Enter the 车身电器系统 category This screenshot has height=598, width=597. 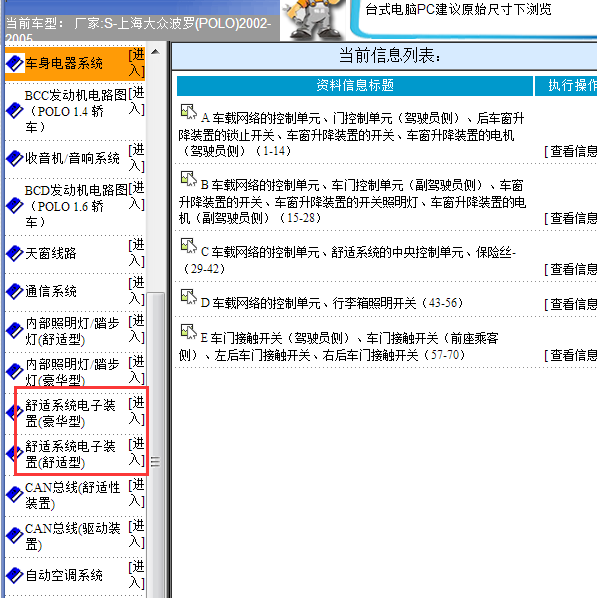click(x=136, y=63)
